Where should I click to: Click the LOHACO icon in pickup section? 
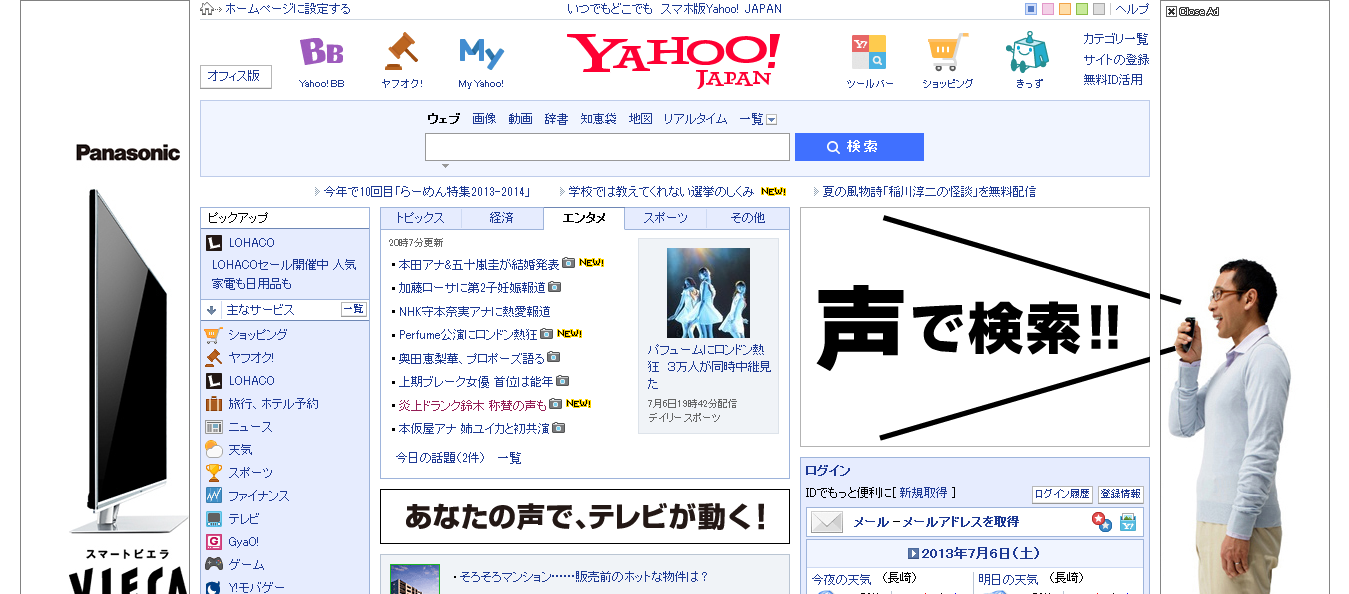coord(213,243)
